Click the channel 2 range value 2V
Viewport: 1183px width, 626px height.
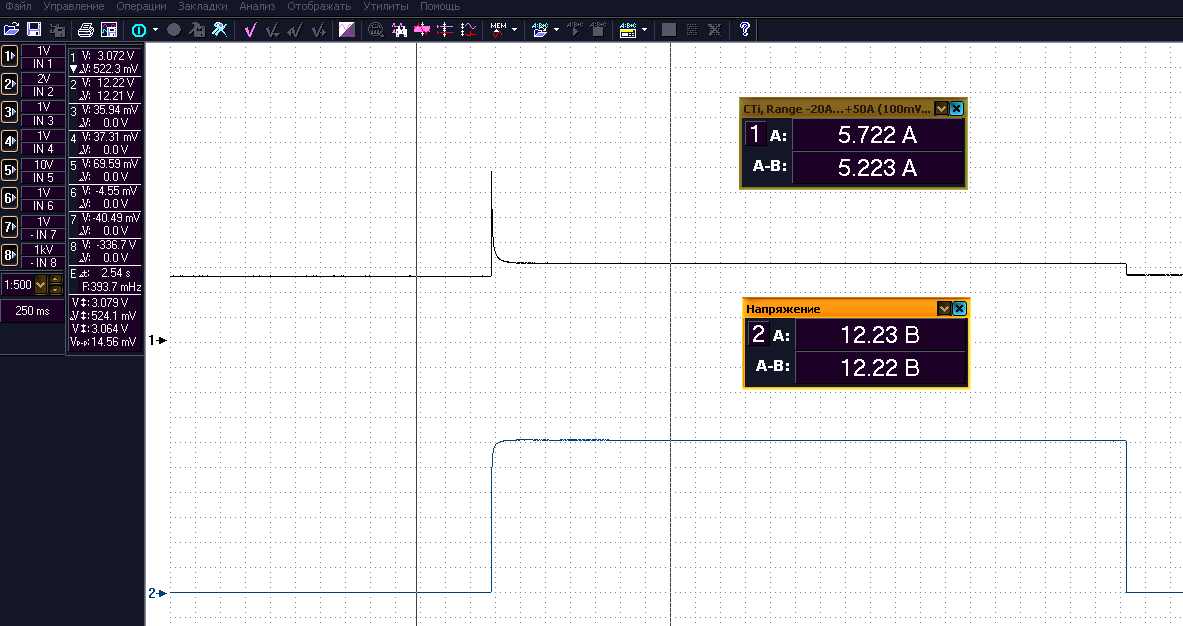click(43, 78)
